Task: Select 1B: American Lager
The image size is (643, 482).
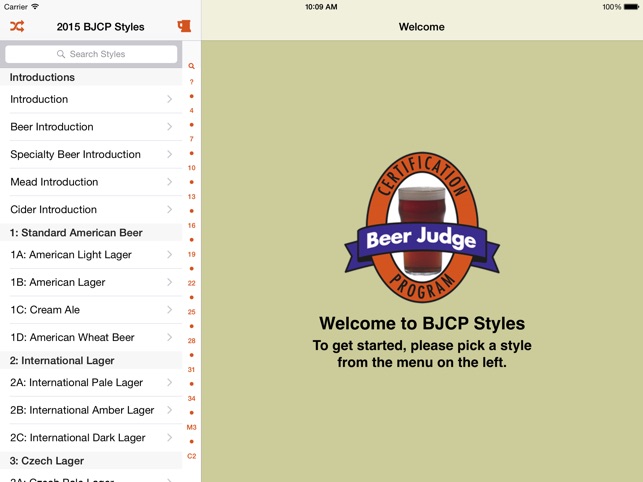Action: click(x=91, y=282)
